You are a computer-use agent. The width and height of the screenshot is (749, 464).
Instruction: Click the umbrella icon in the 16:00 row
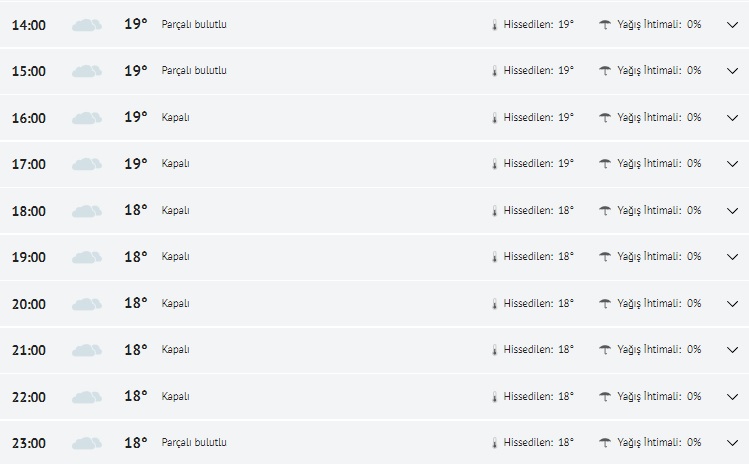point(605,117)
